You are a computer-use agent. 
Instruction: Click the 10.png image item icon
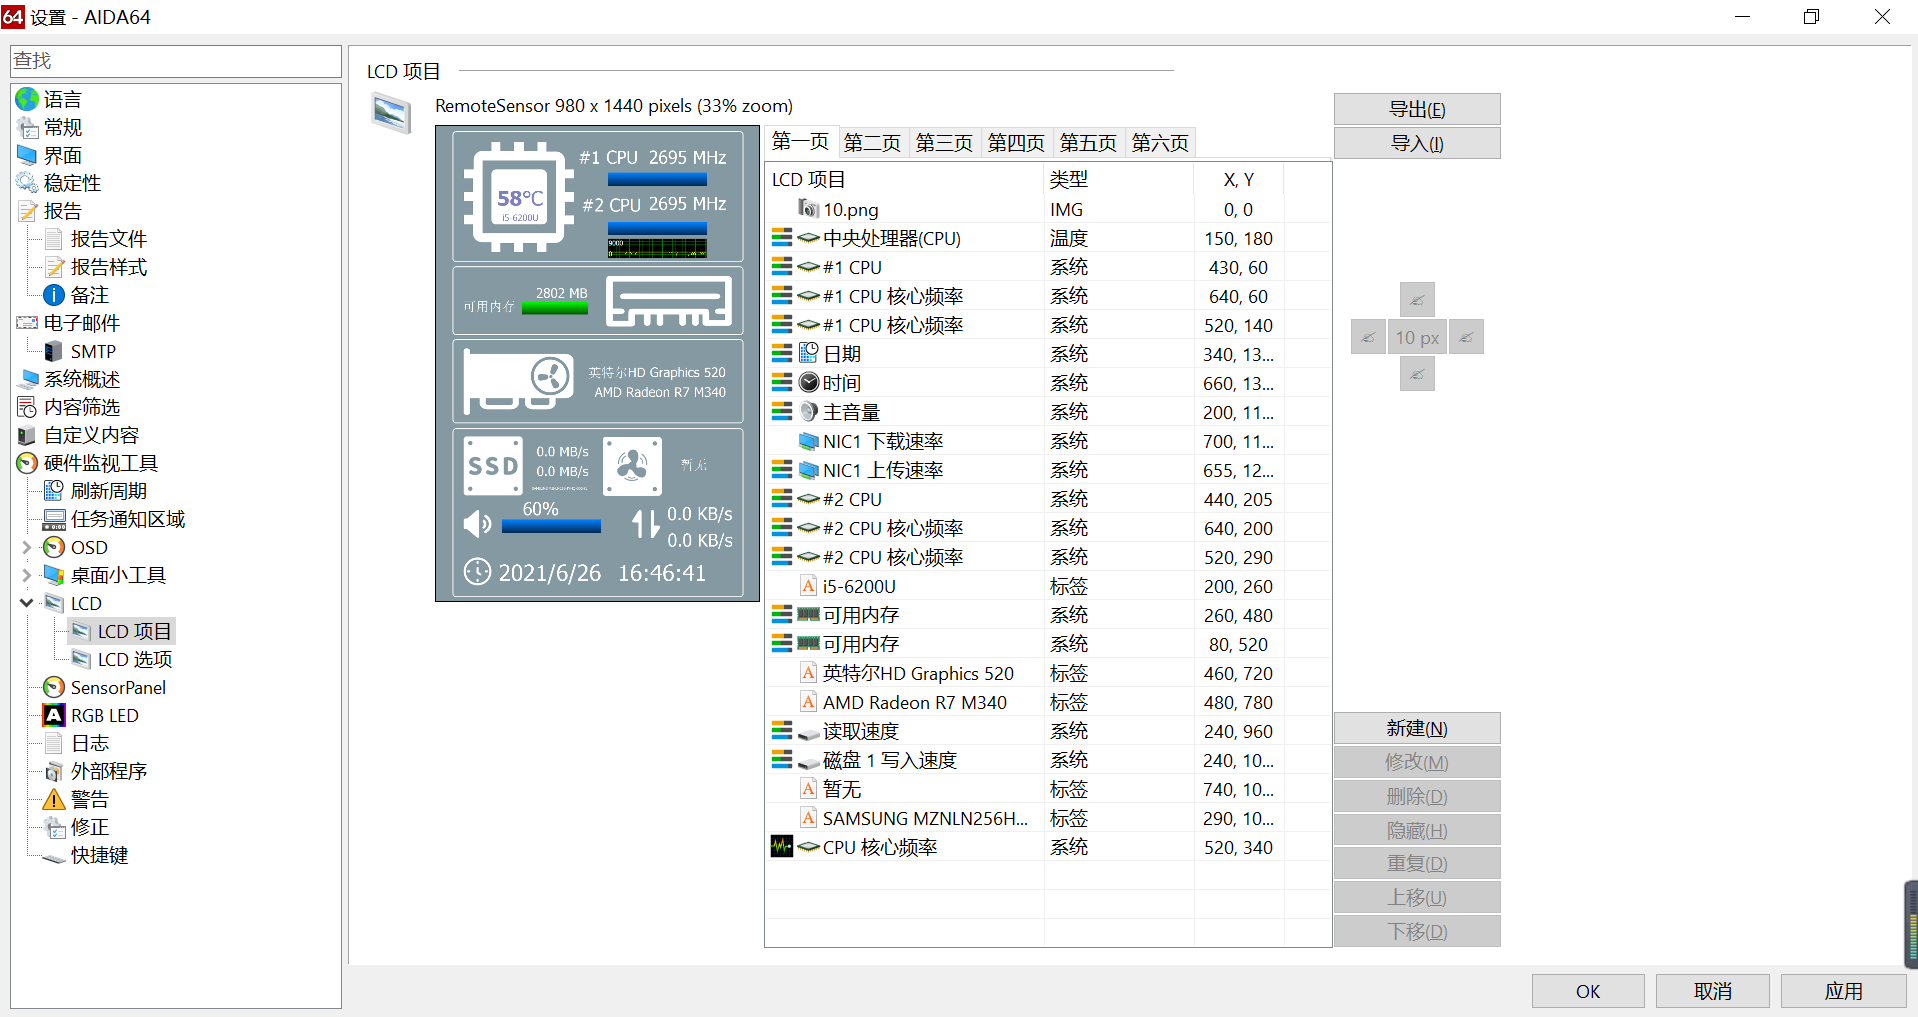click(x=808, y=209)
